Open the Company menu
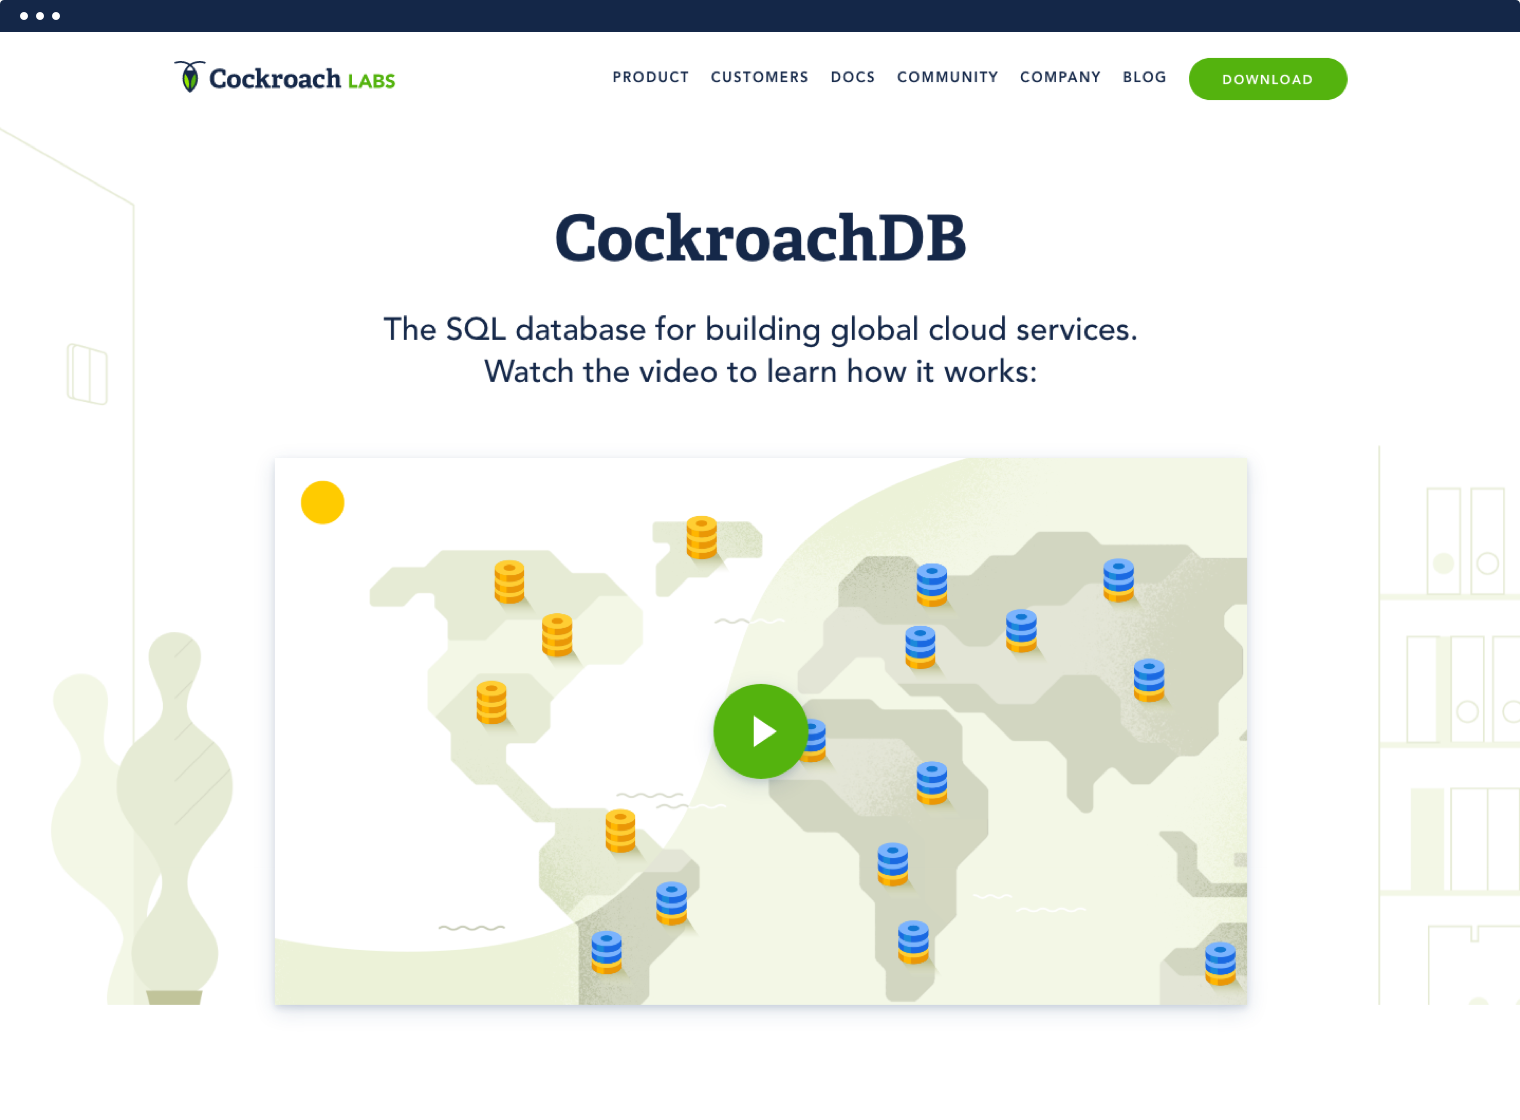1520x1120 pixels. point(1061,77)
